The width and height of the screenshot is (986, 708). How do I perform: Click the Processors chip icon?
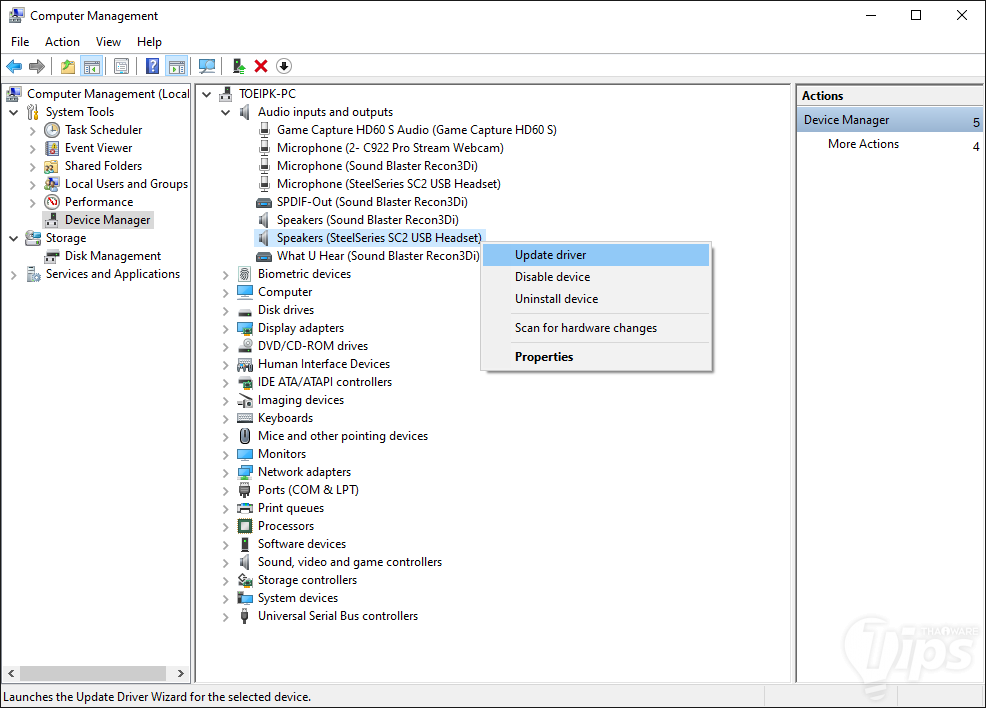click(245, 526)
